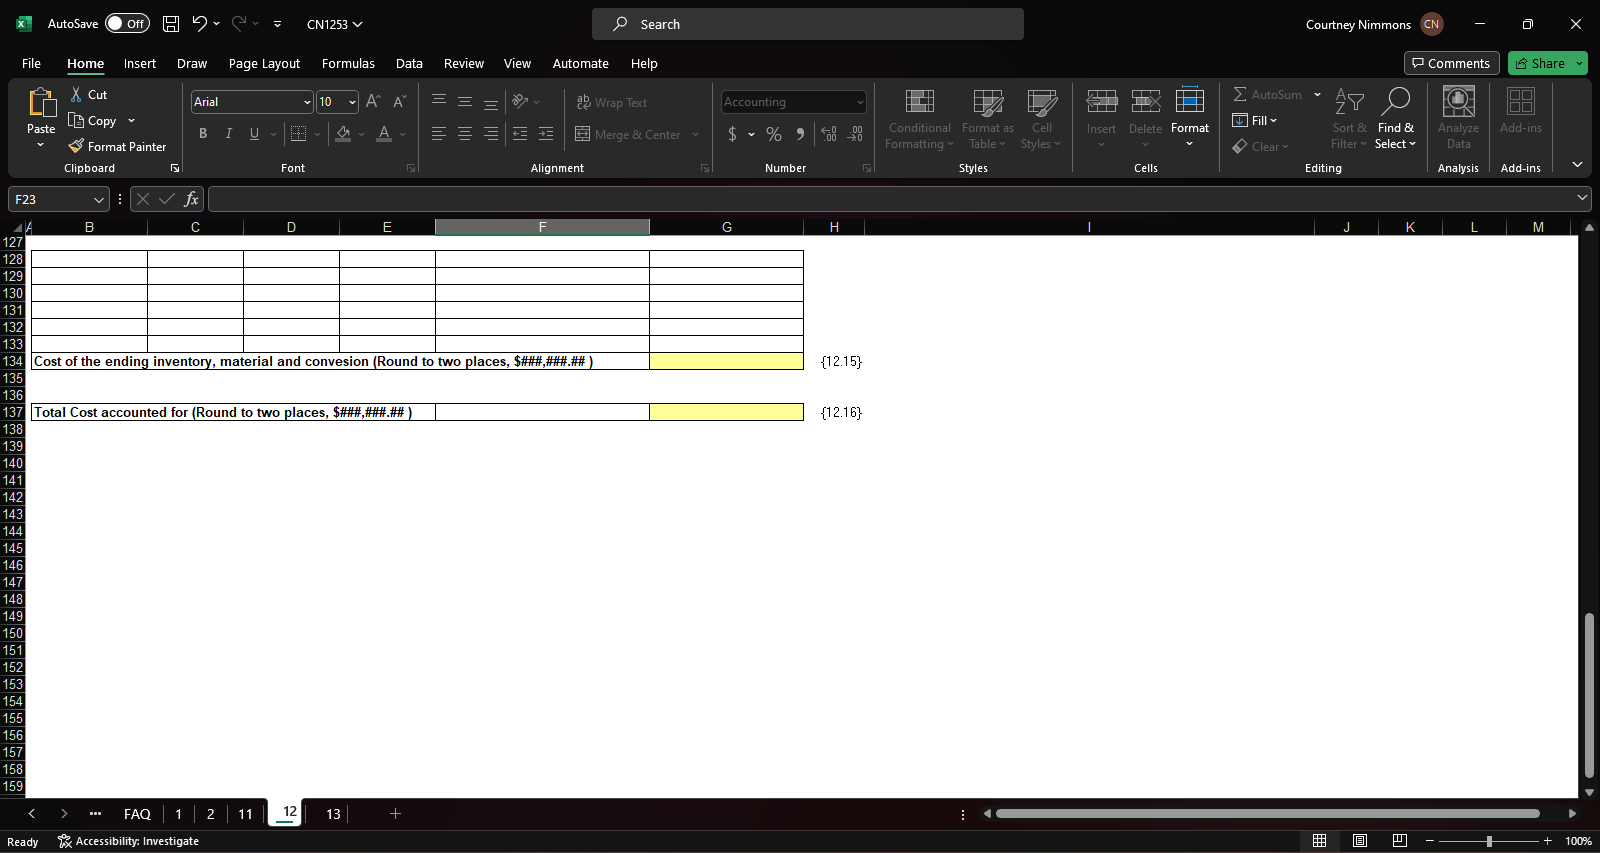Toggle AutoSave switch on

click(127, 24)
